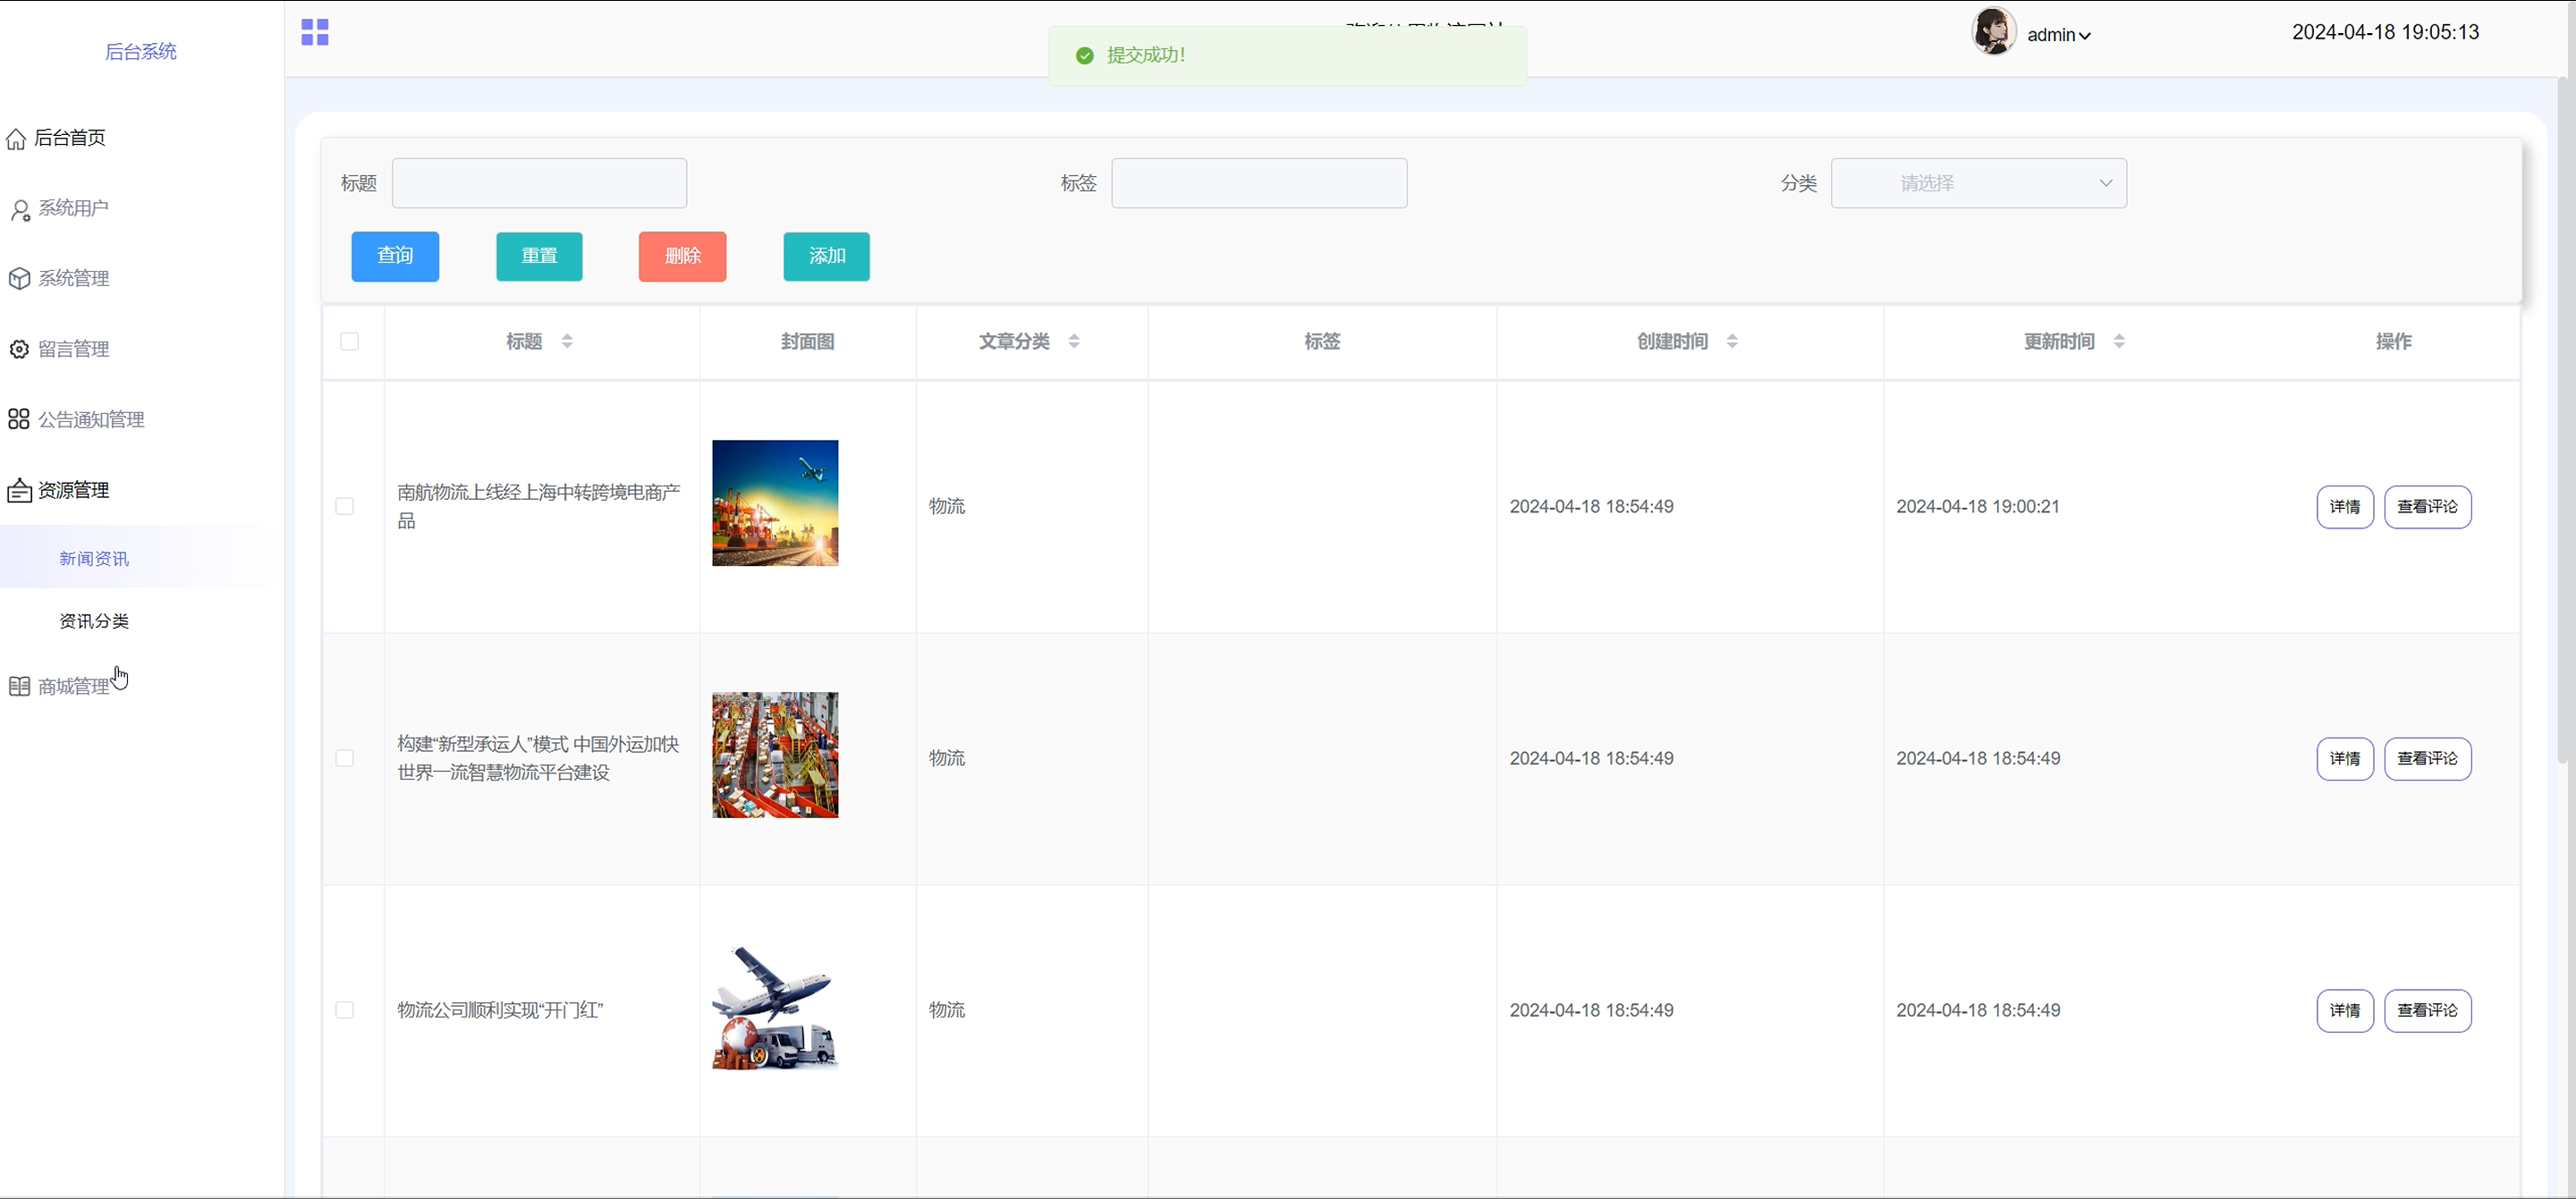
Task: Open 详情 for 构建“新型承运人”模式 article
Action: [x=2345, y=759]
